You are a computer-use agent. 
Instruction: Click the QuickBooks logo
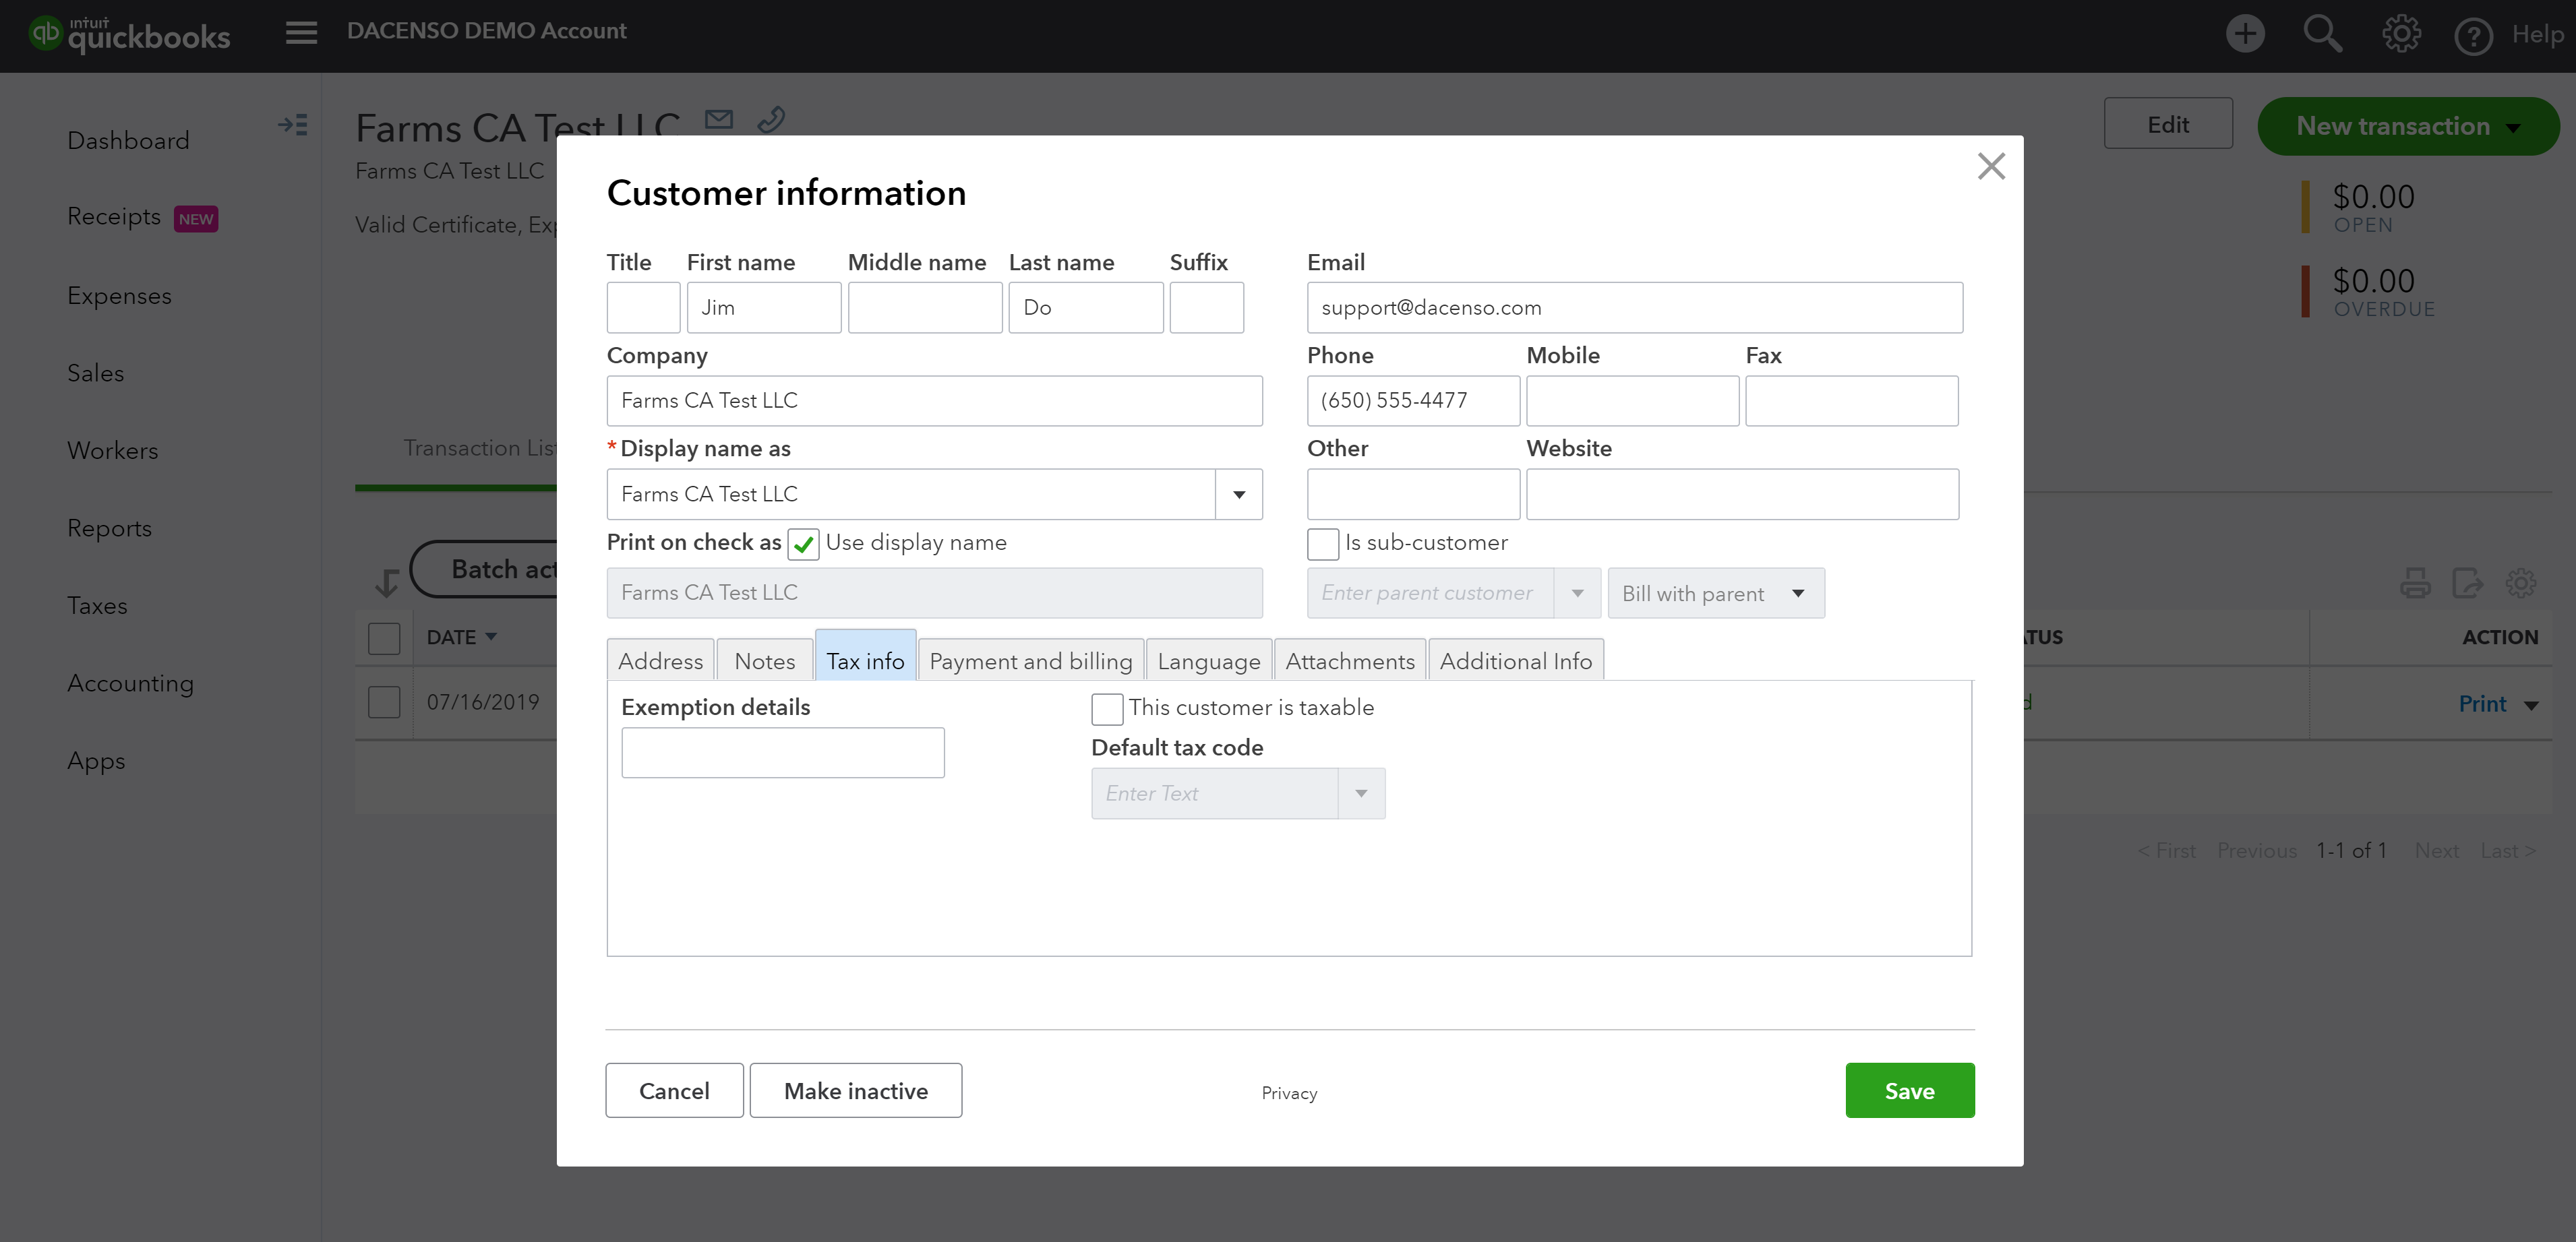130,34
